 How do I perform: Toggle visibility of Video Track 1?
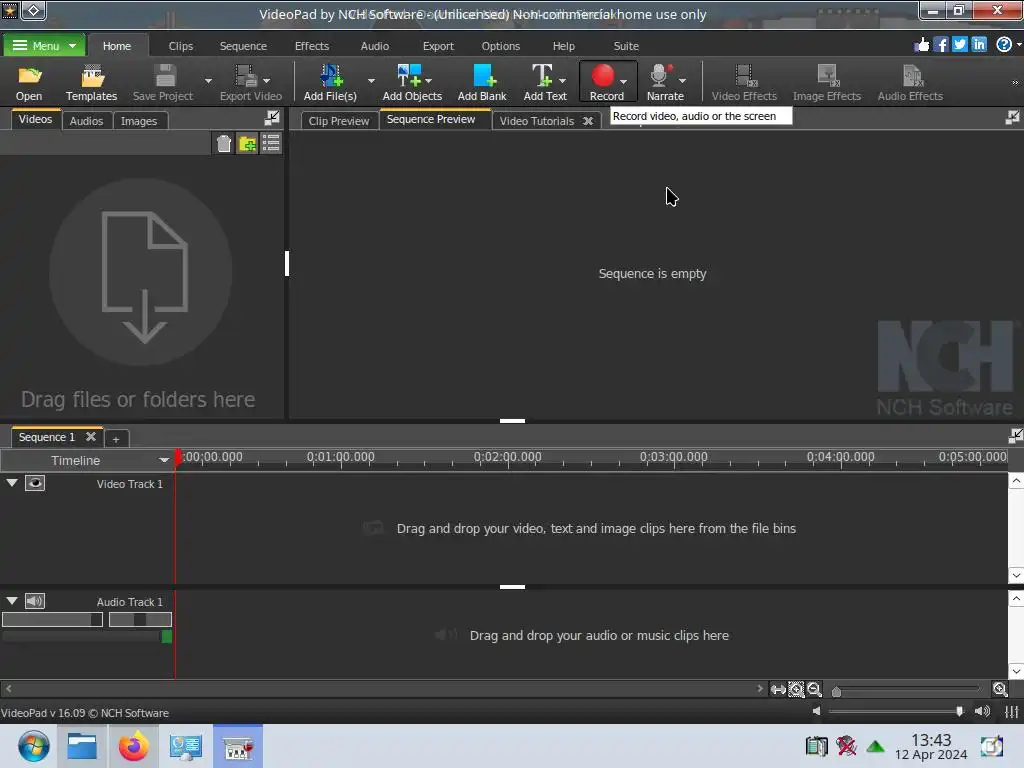35,483
